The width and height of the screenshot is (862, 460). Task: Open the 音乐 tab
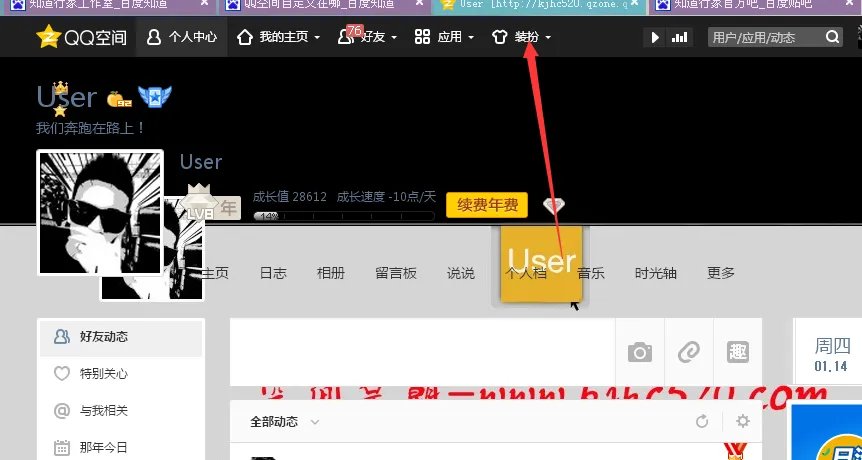[591, 273]
